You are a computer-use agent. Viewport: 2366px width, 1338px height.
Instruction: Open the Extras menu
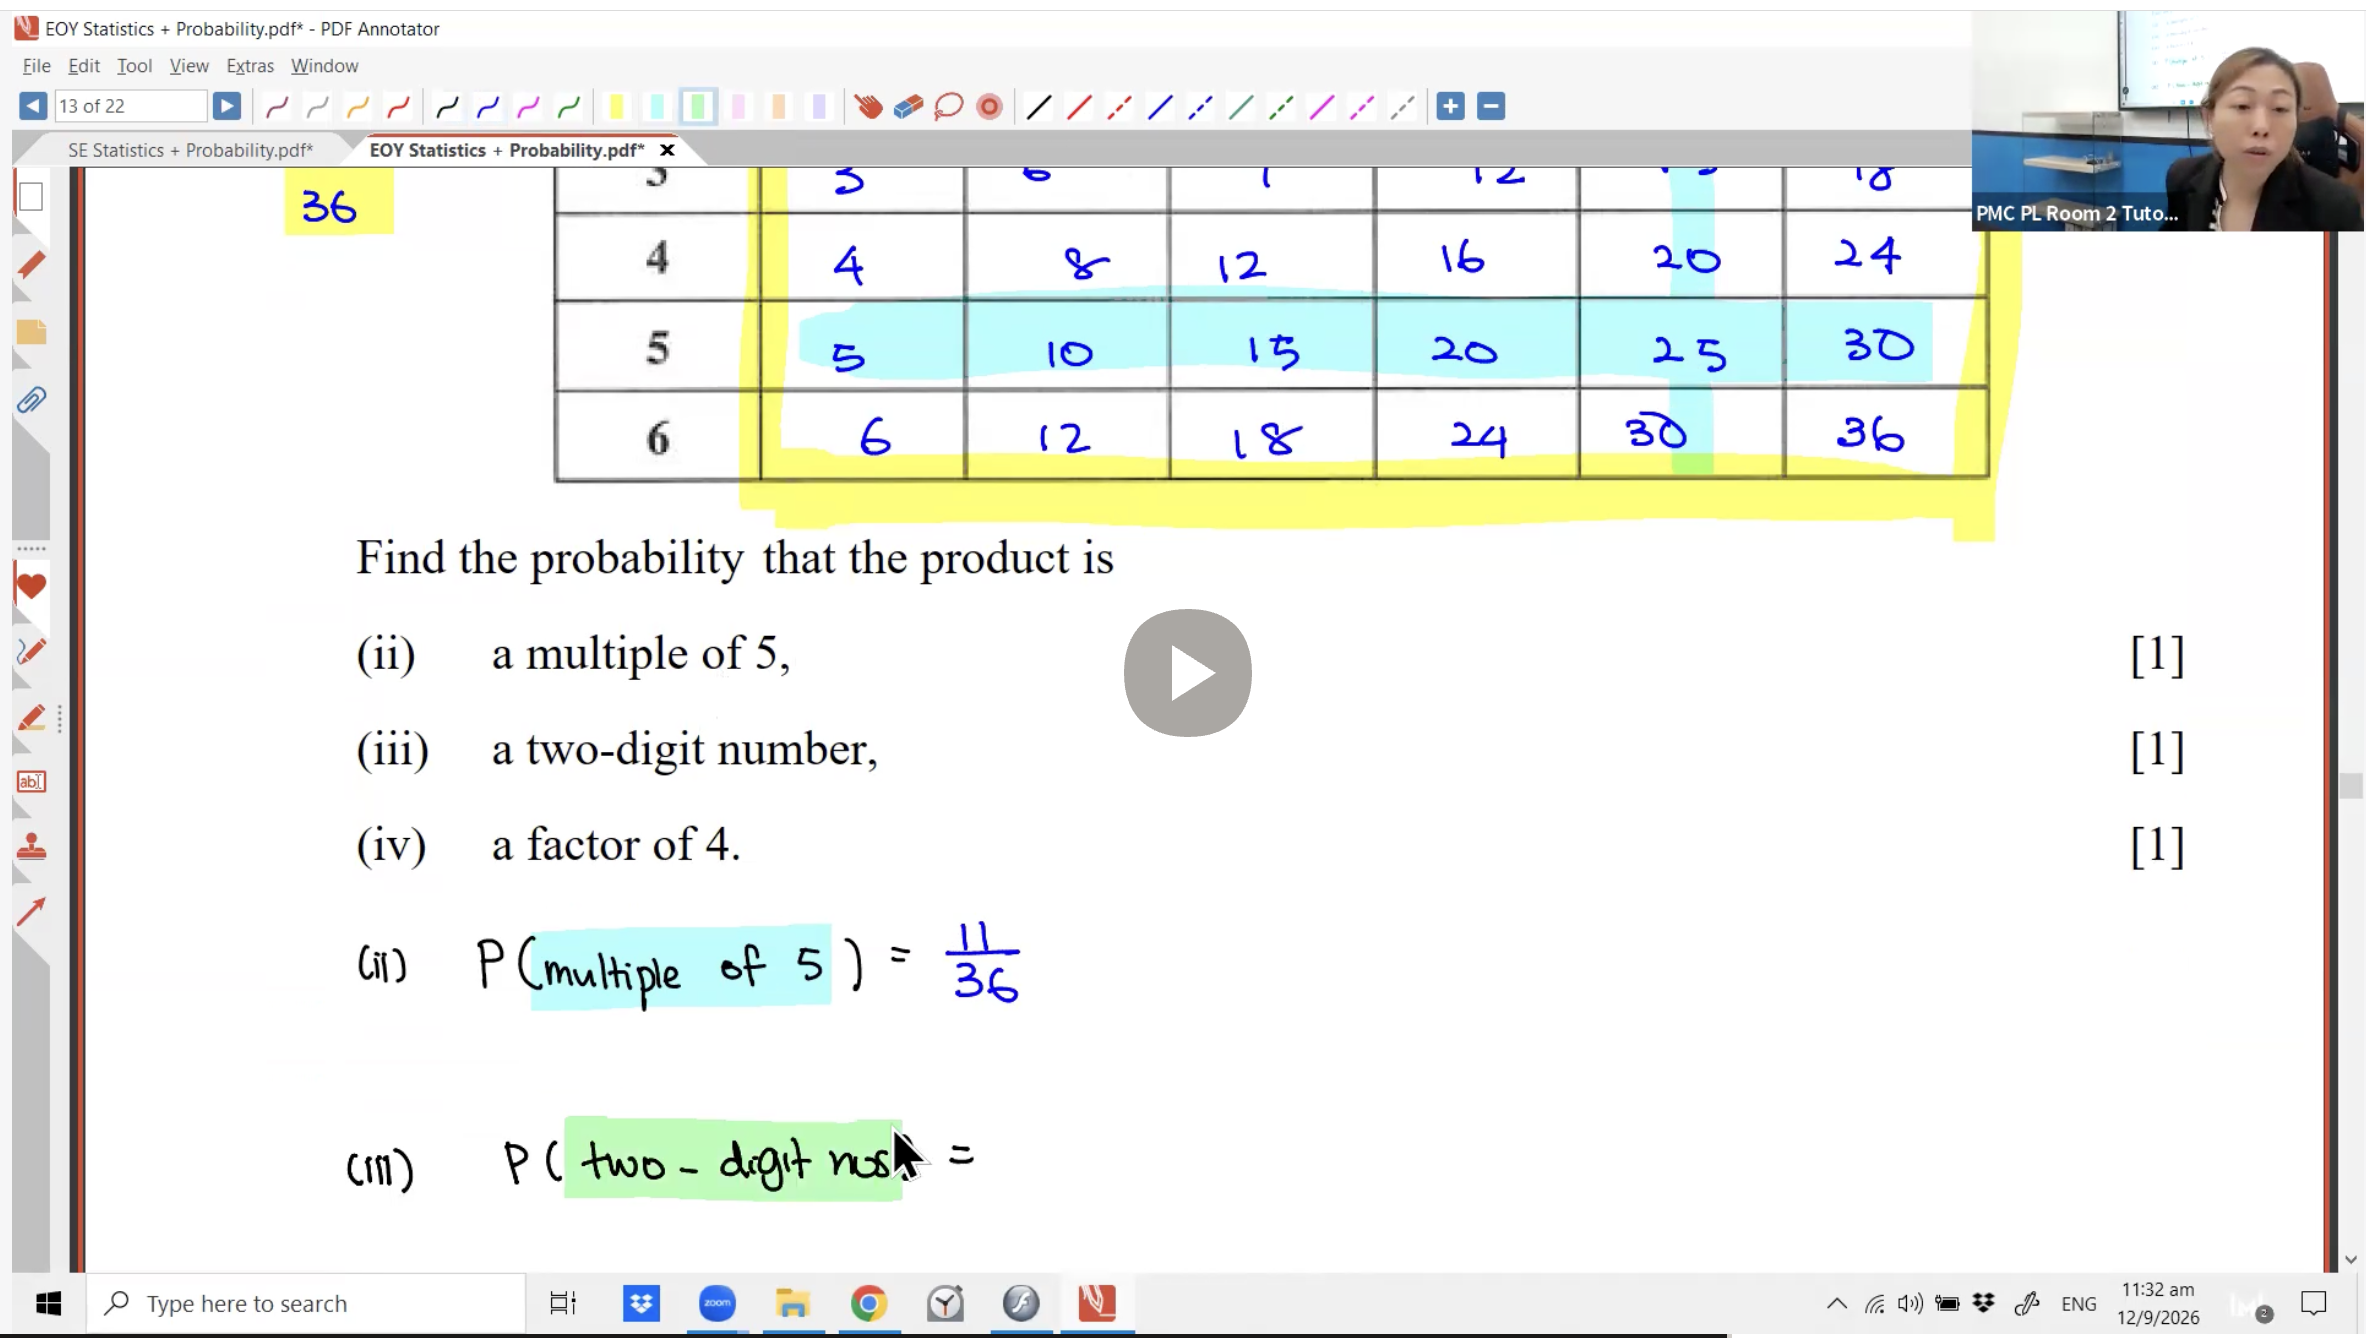(x=250, y=66)
